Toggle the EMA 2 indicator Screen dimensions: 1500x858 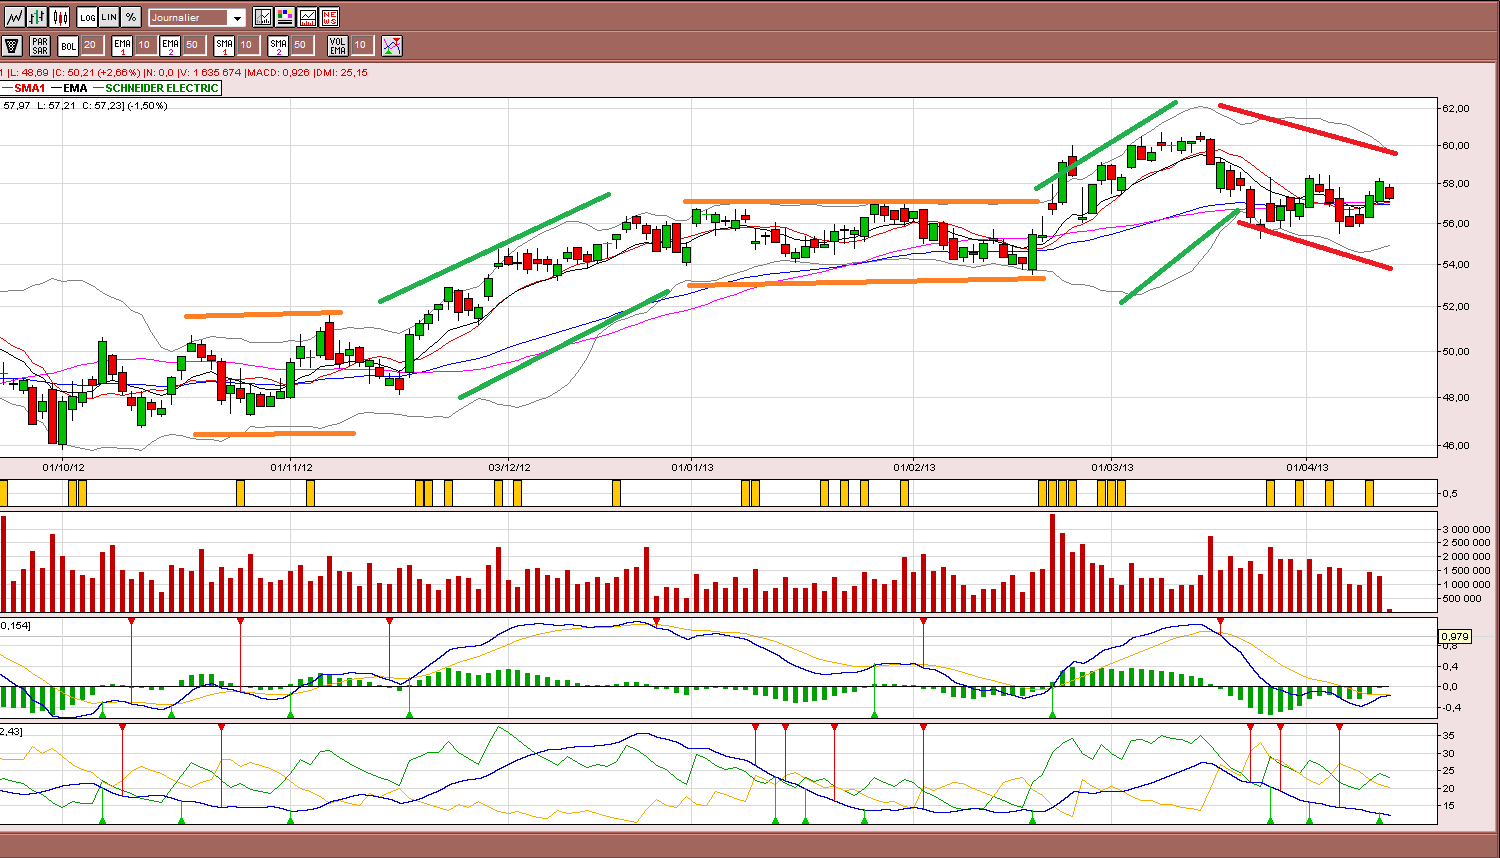click(x=170, y=46)
